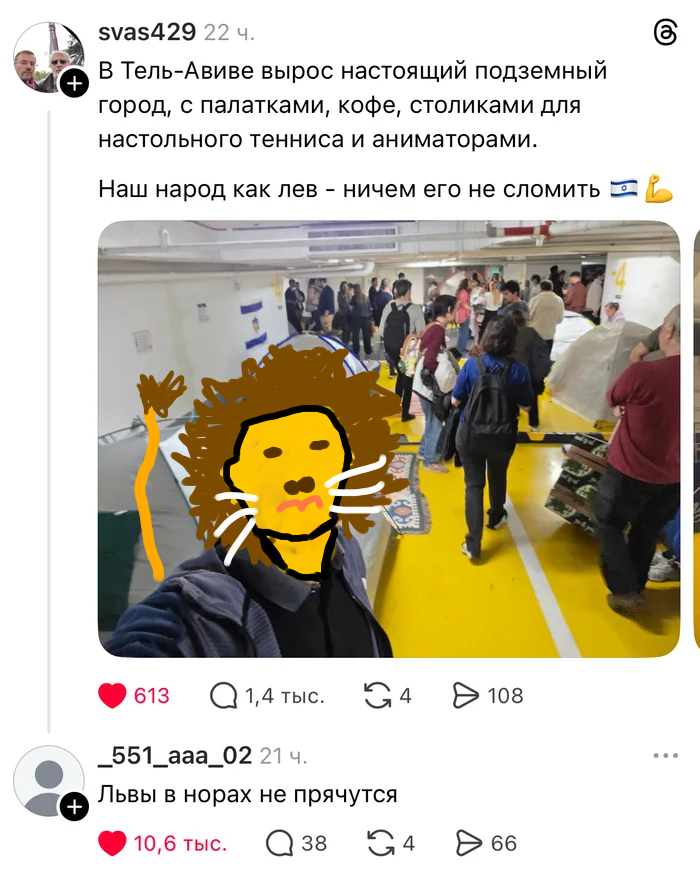Open the Threads logo icon

click(x=665, y=33)
